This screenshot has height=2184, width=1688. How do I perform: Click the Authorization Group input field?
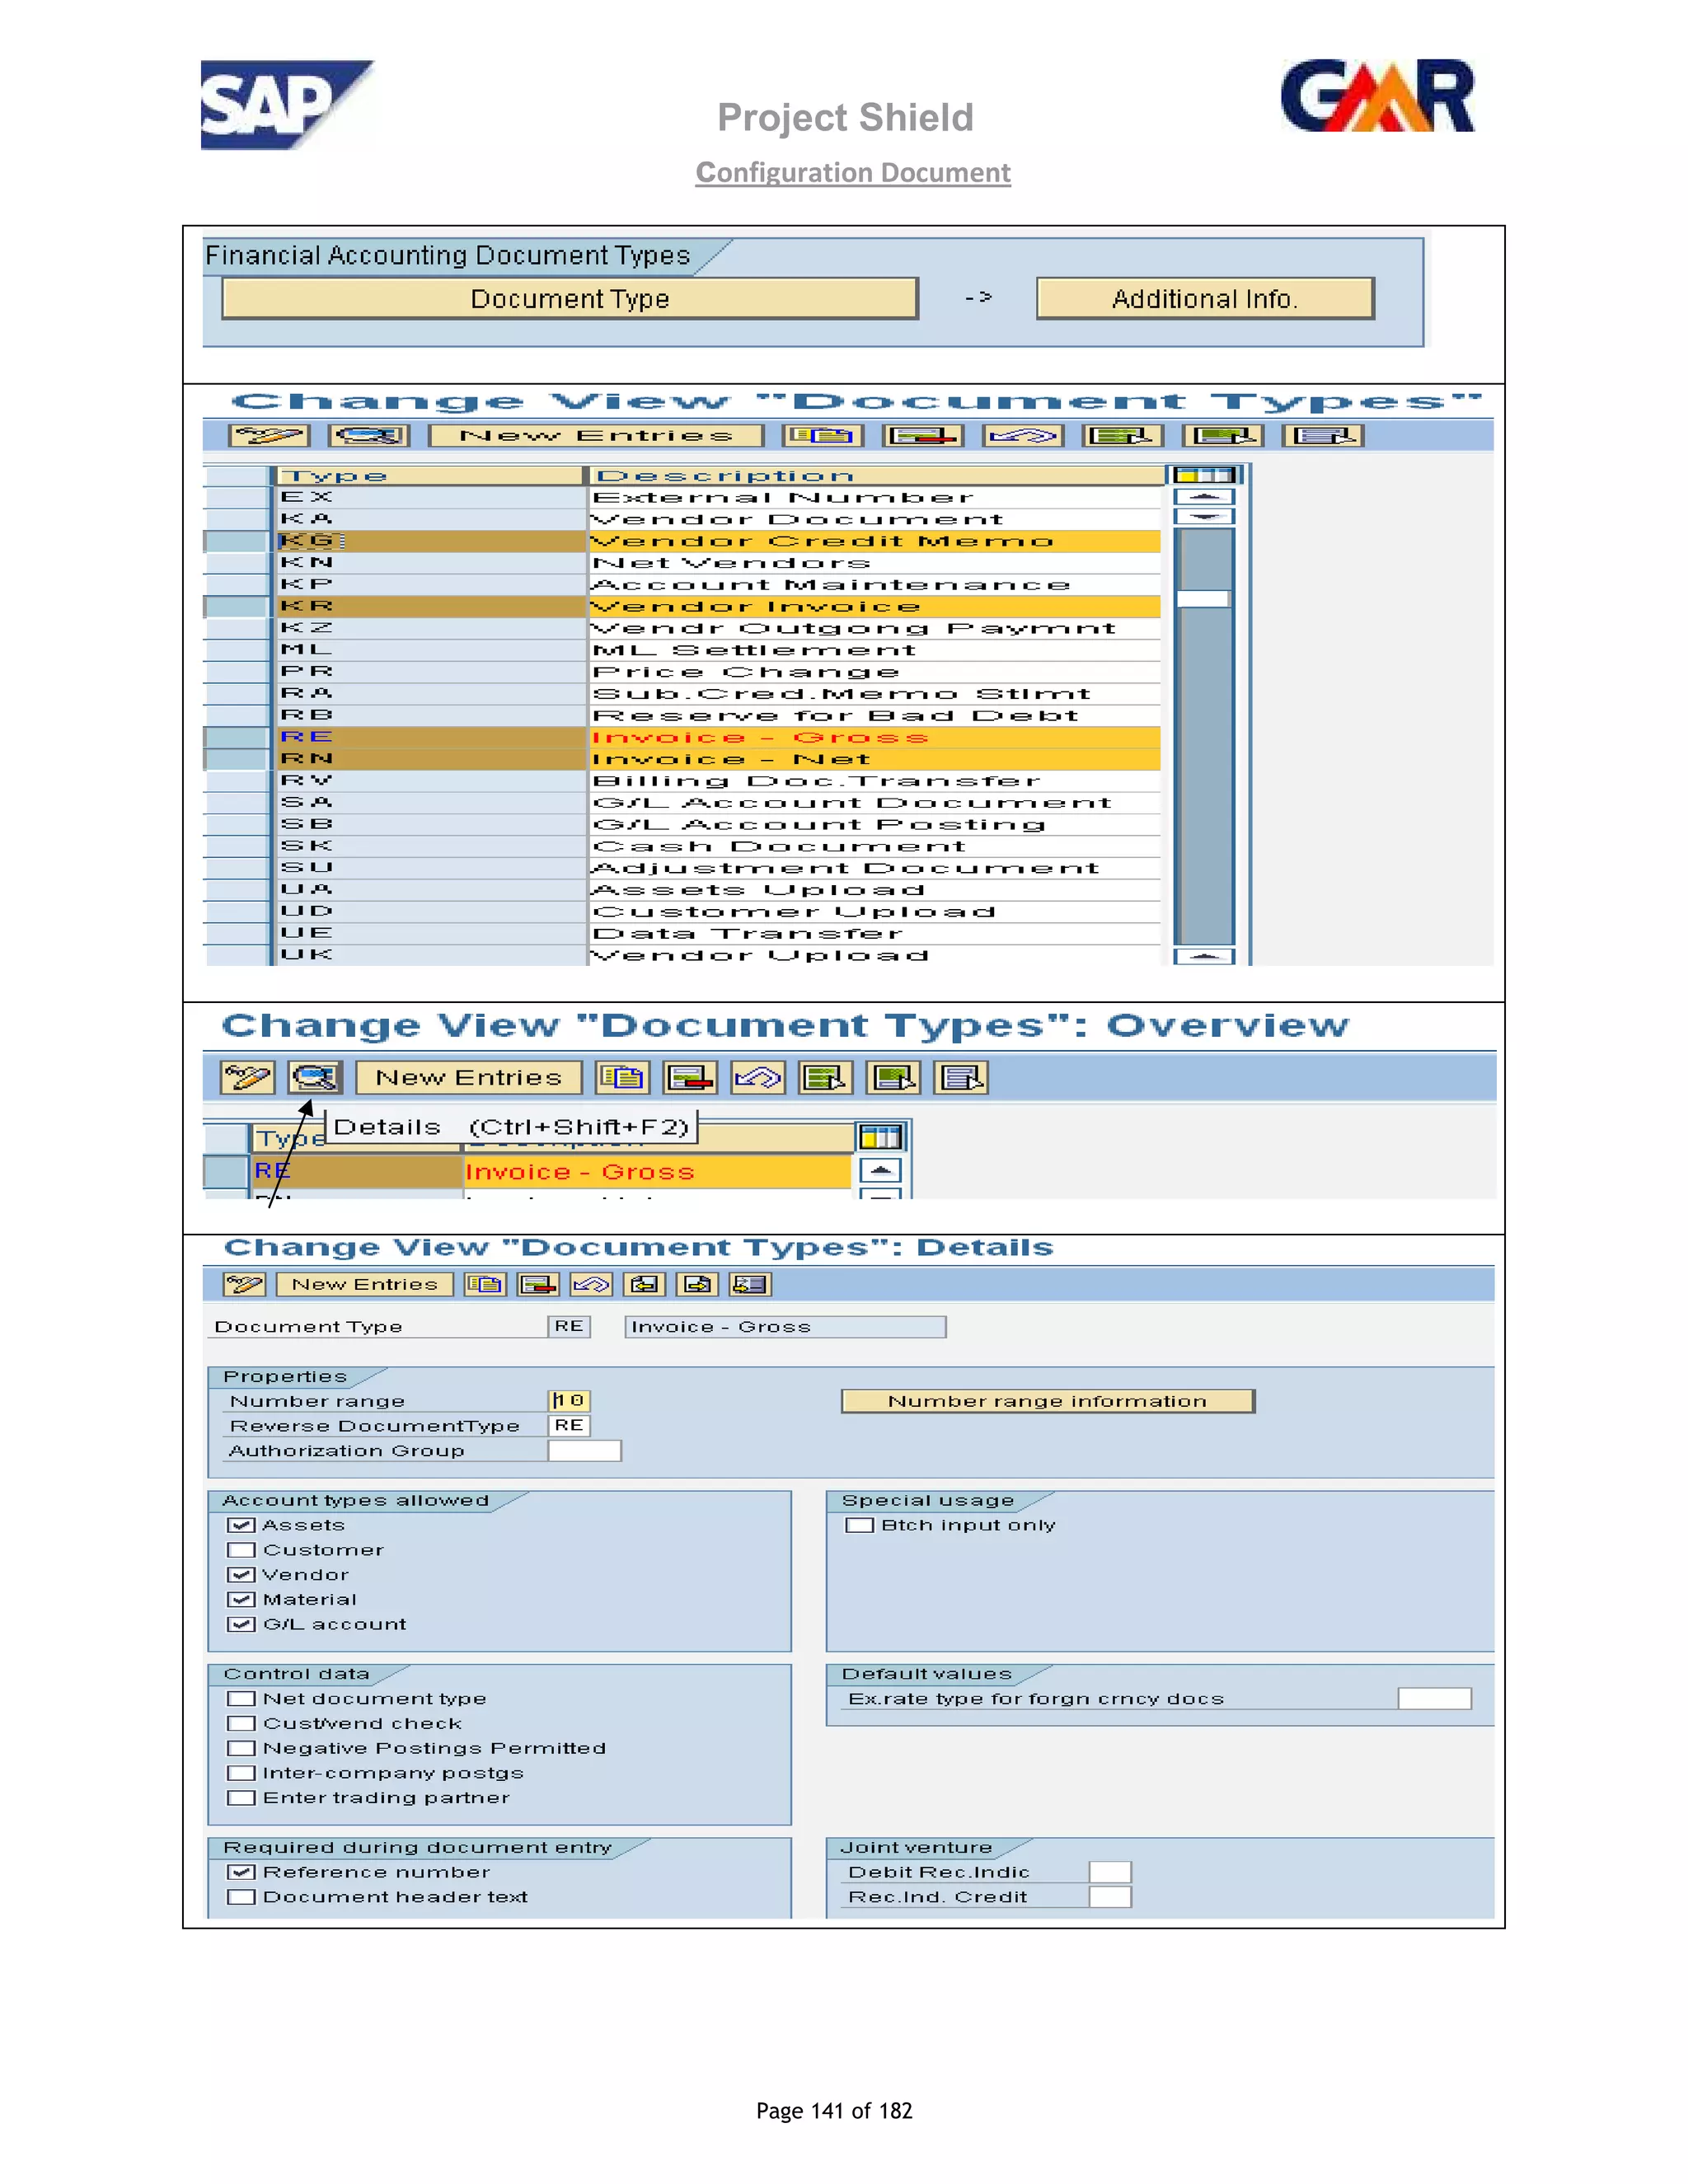pos(584,1451)
